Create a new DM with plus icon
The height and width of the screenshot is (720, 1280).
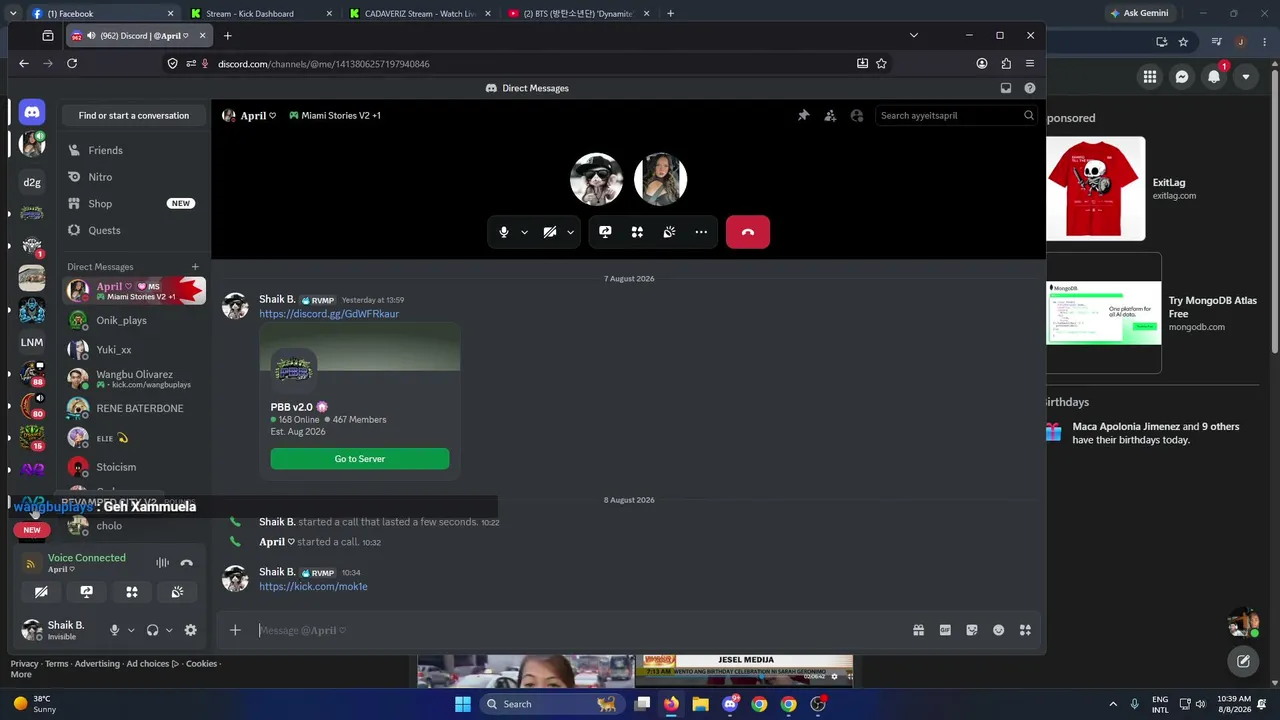click(x=195, y=267)
